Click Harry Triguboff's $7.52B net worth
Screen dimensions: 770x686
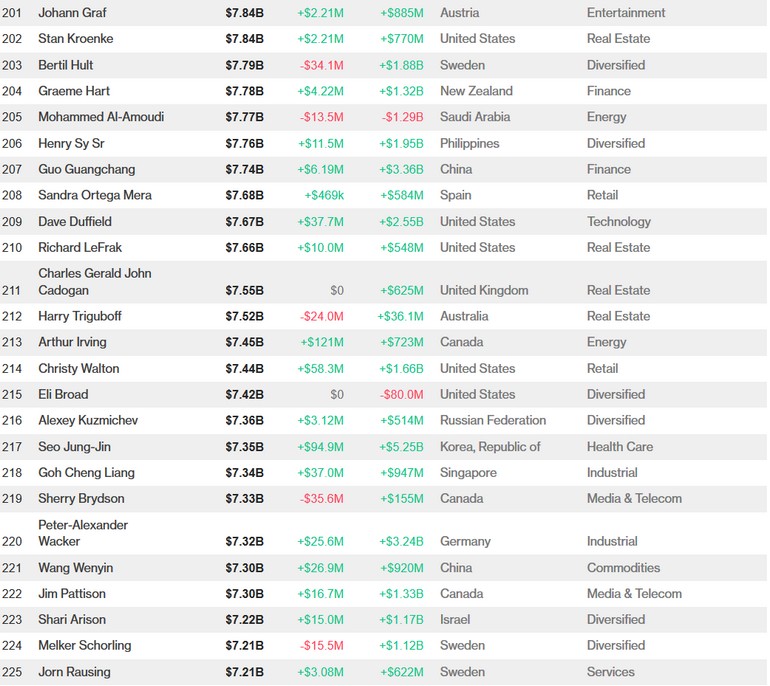(244, 316)
